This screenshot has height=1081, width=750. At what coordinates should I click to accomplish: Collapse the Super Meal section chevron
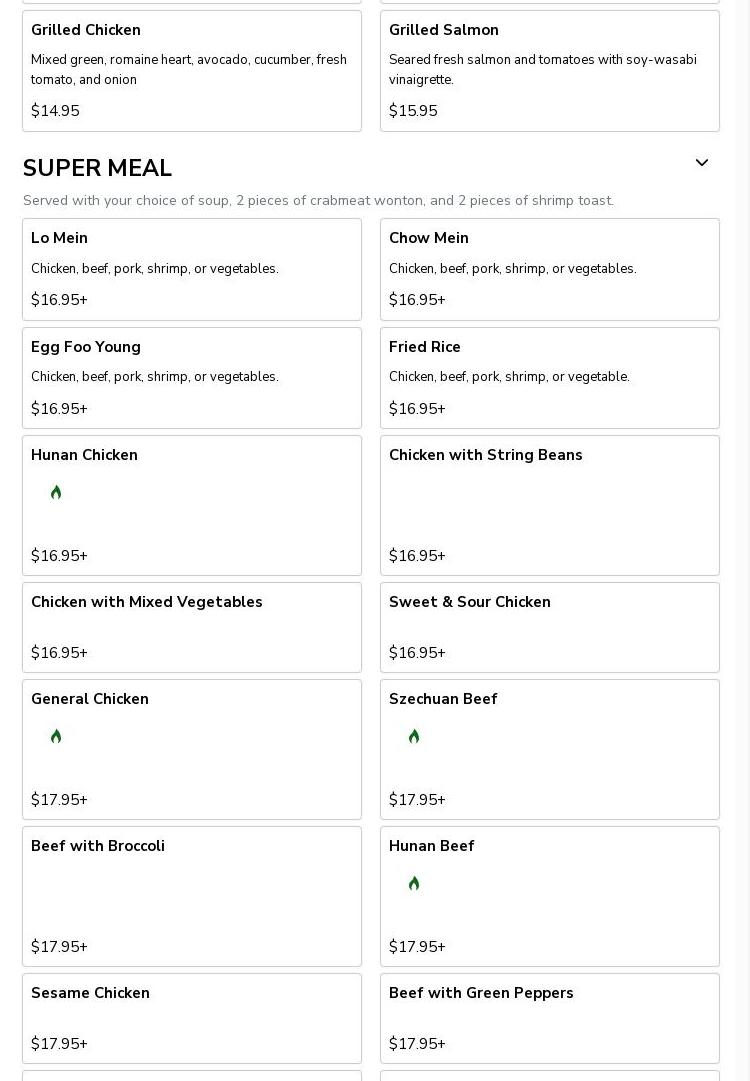pos(702,163)
